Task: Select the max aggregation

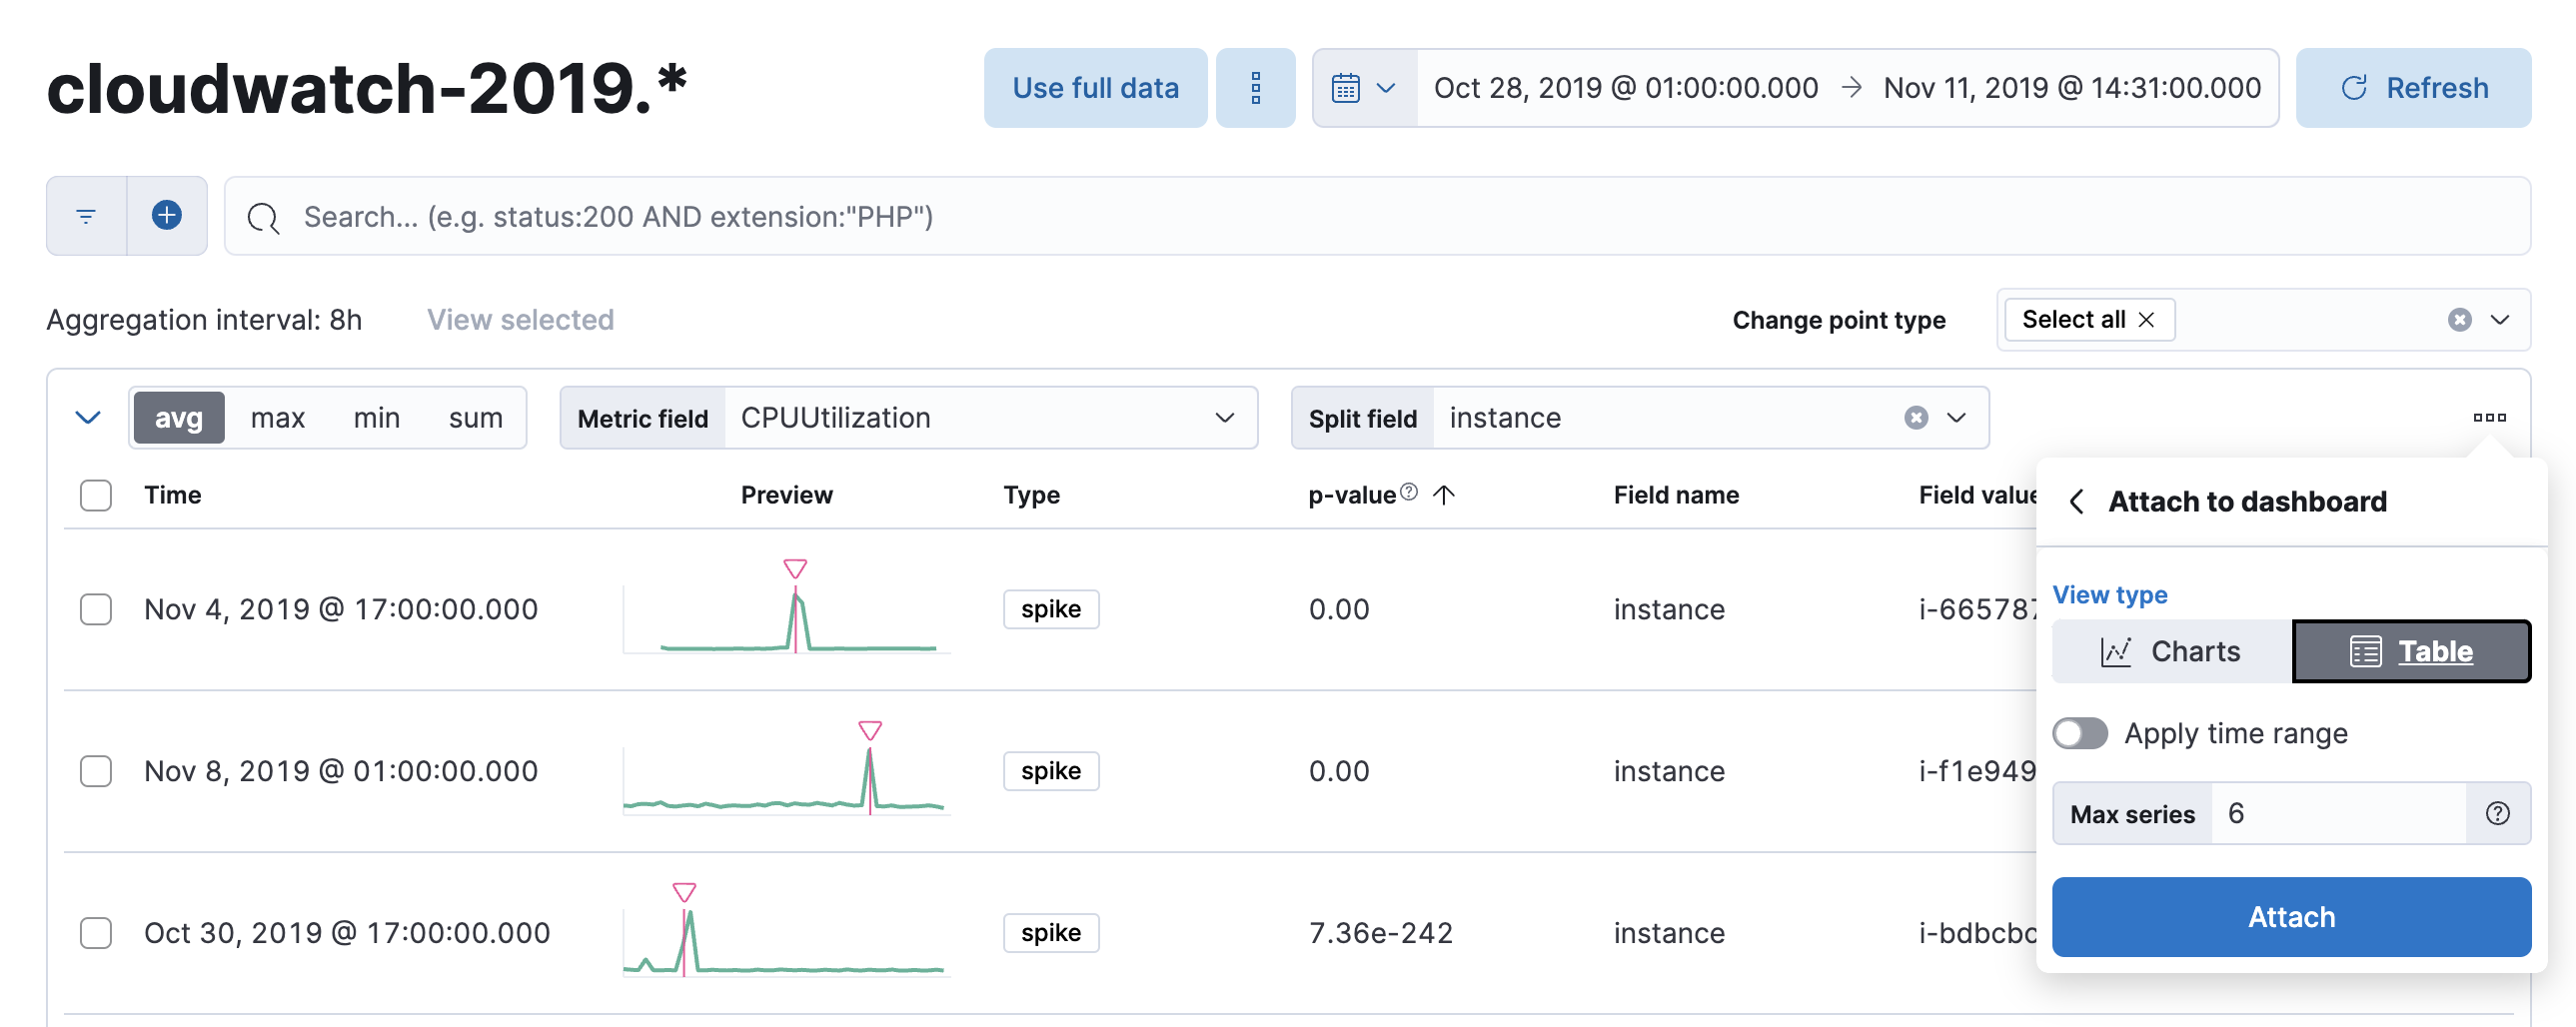Action: (277, 418)
